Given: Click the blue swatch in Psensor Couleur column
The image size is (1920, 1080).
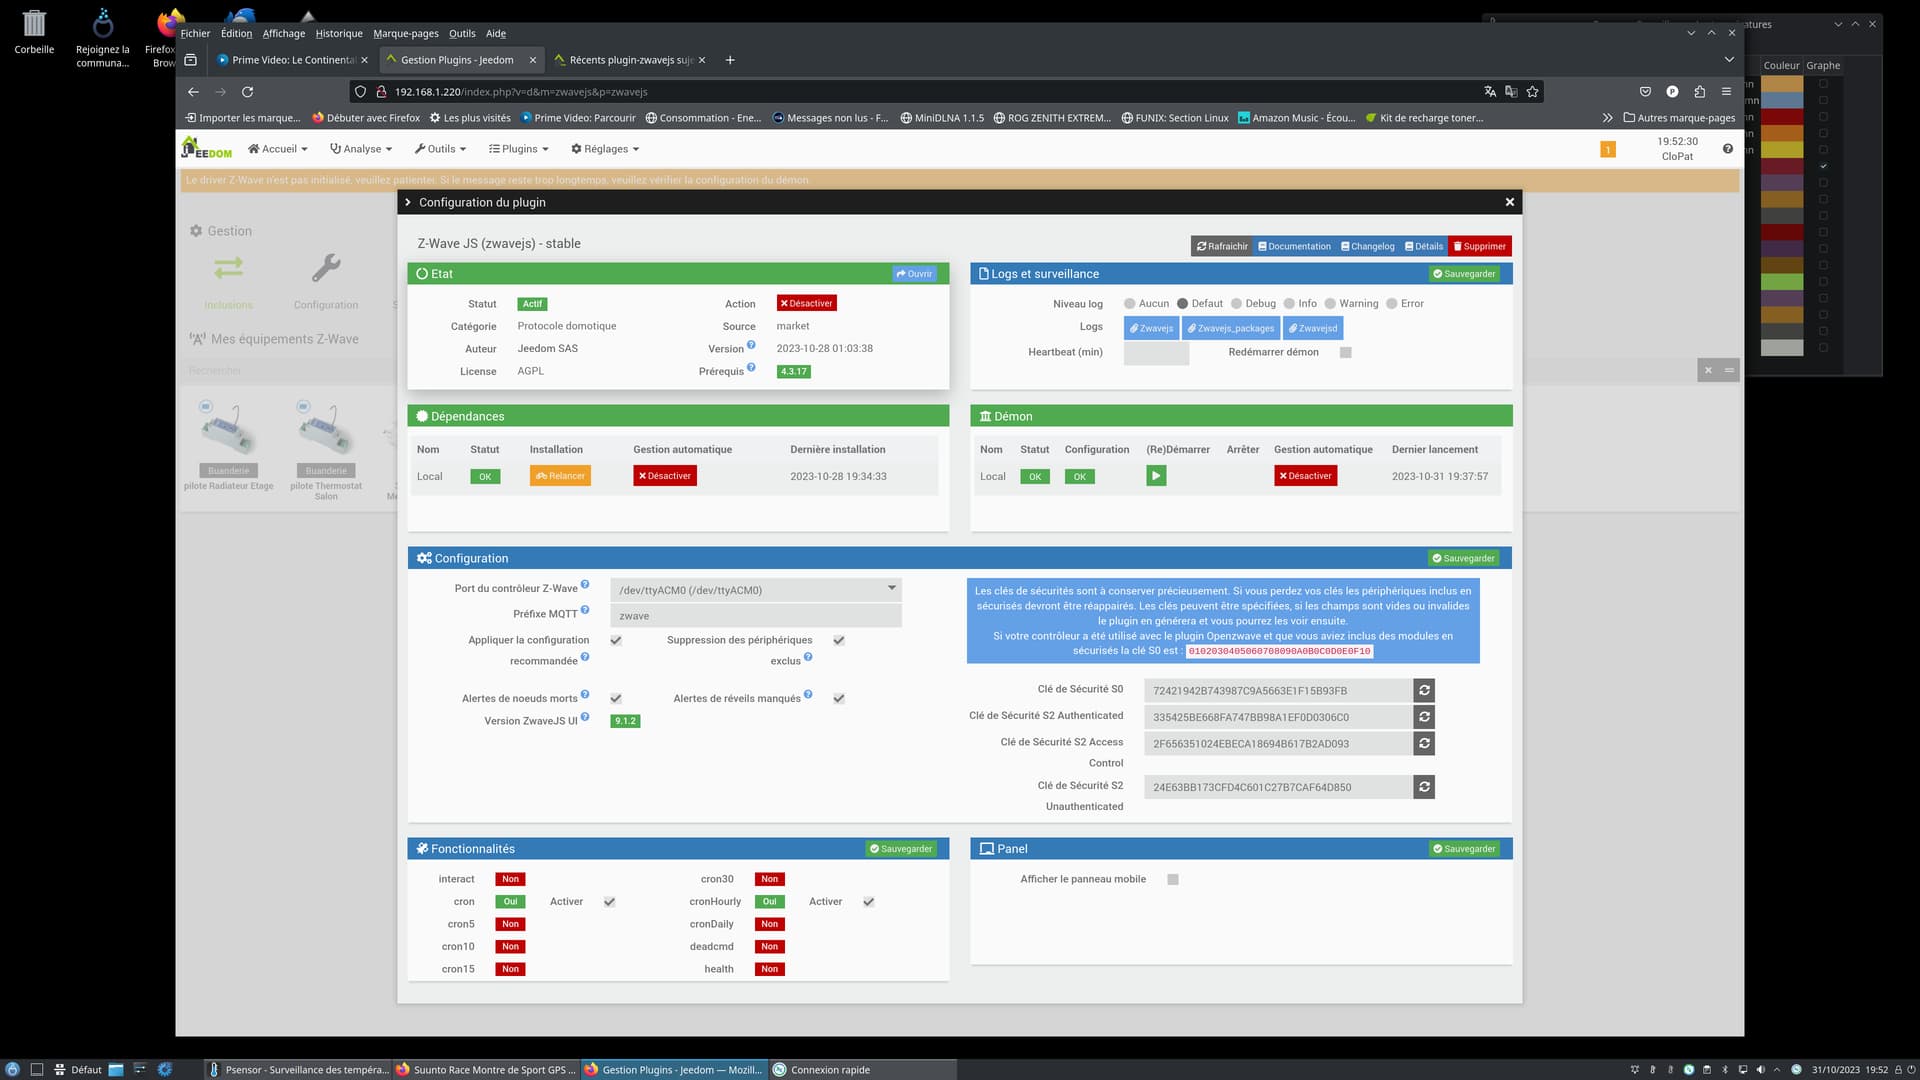Looking at the screenshot, I should pos(1781,100).
